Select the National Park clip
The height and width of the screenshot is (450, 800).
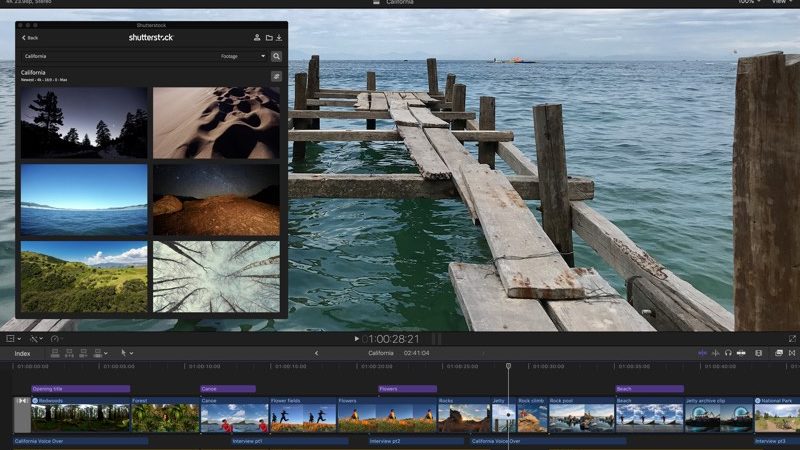coord(777,415)
